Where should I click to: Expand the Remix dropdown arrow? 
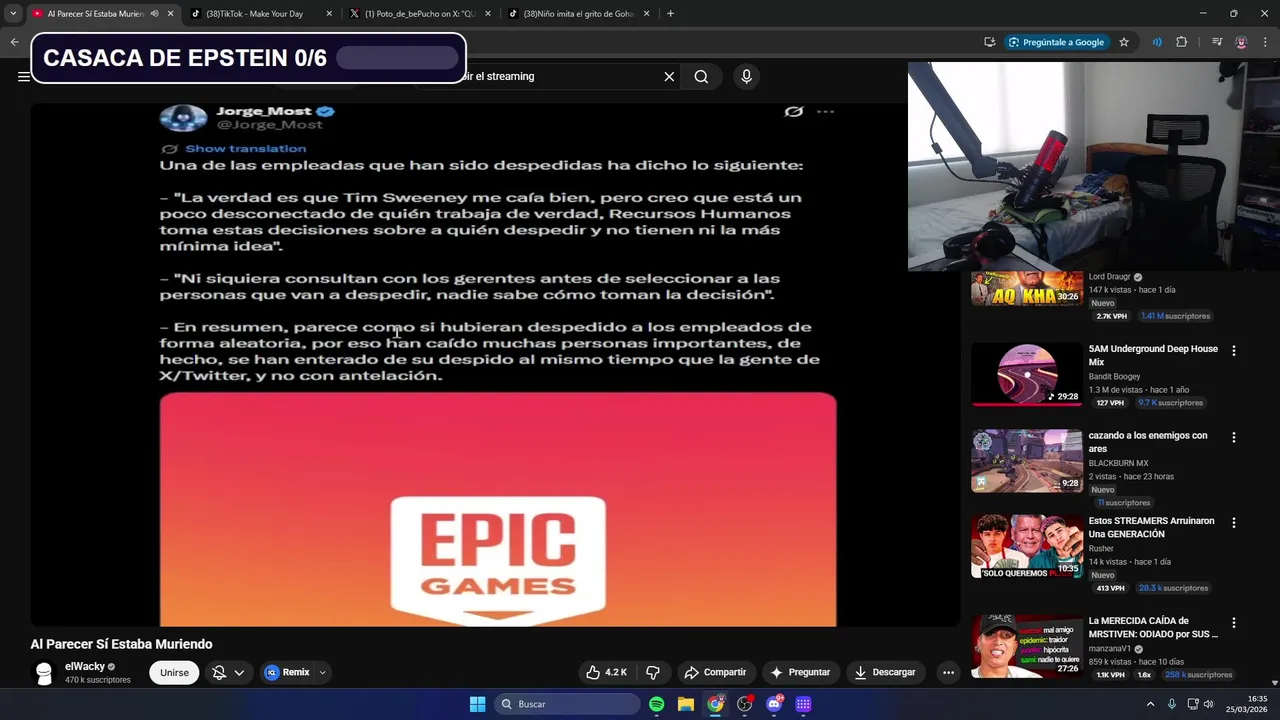(x=322, y=673)
